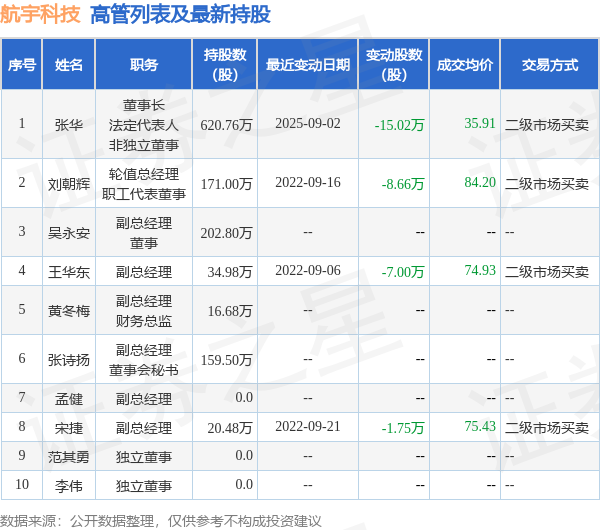The image size is (600, 530).
Task: Click the date 2022-09-06
Action: pyautogui.click(x=308, y=270)
